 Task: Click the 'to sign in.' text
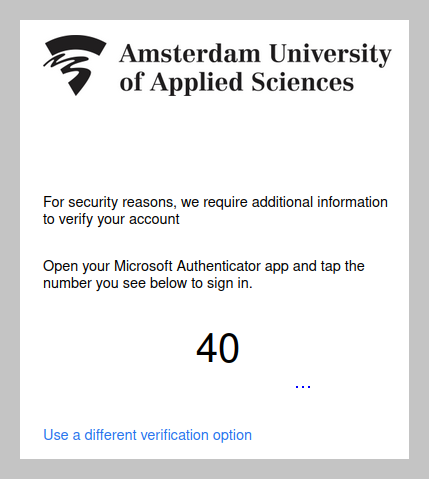point(222,283)
